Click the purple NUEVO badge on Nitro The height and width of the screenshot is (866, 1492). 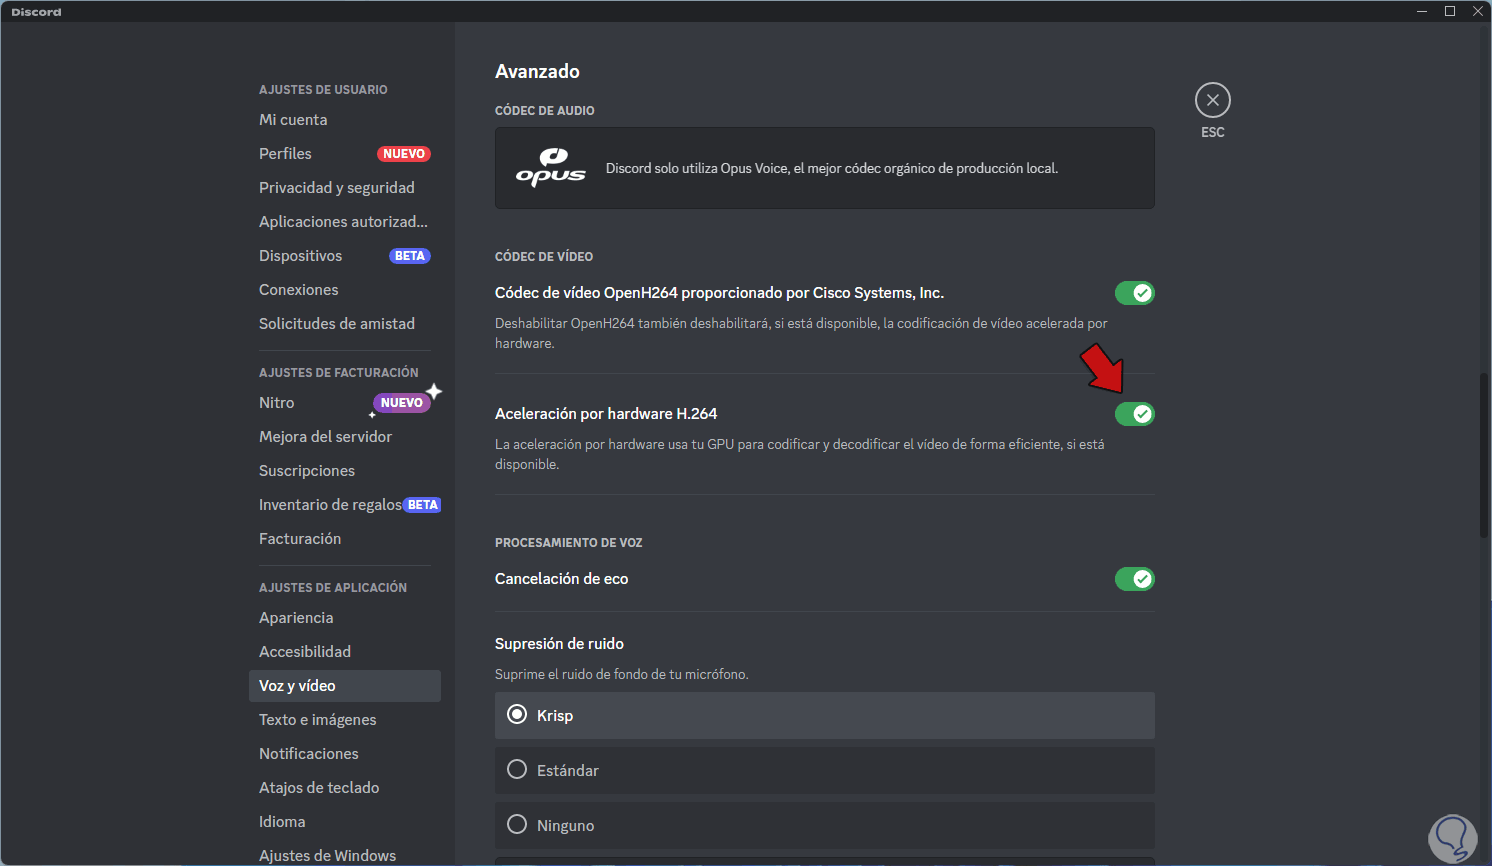(402, 403)
